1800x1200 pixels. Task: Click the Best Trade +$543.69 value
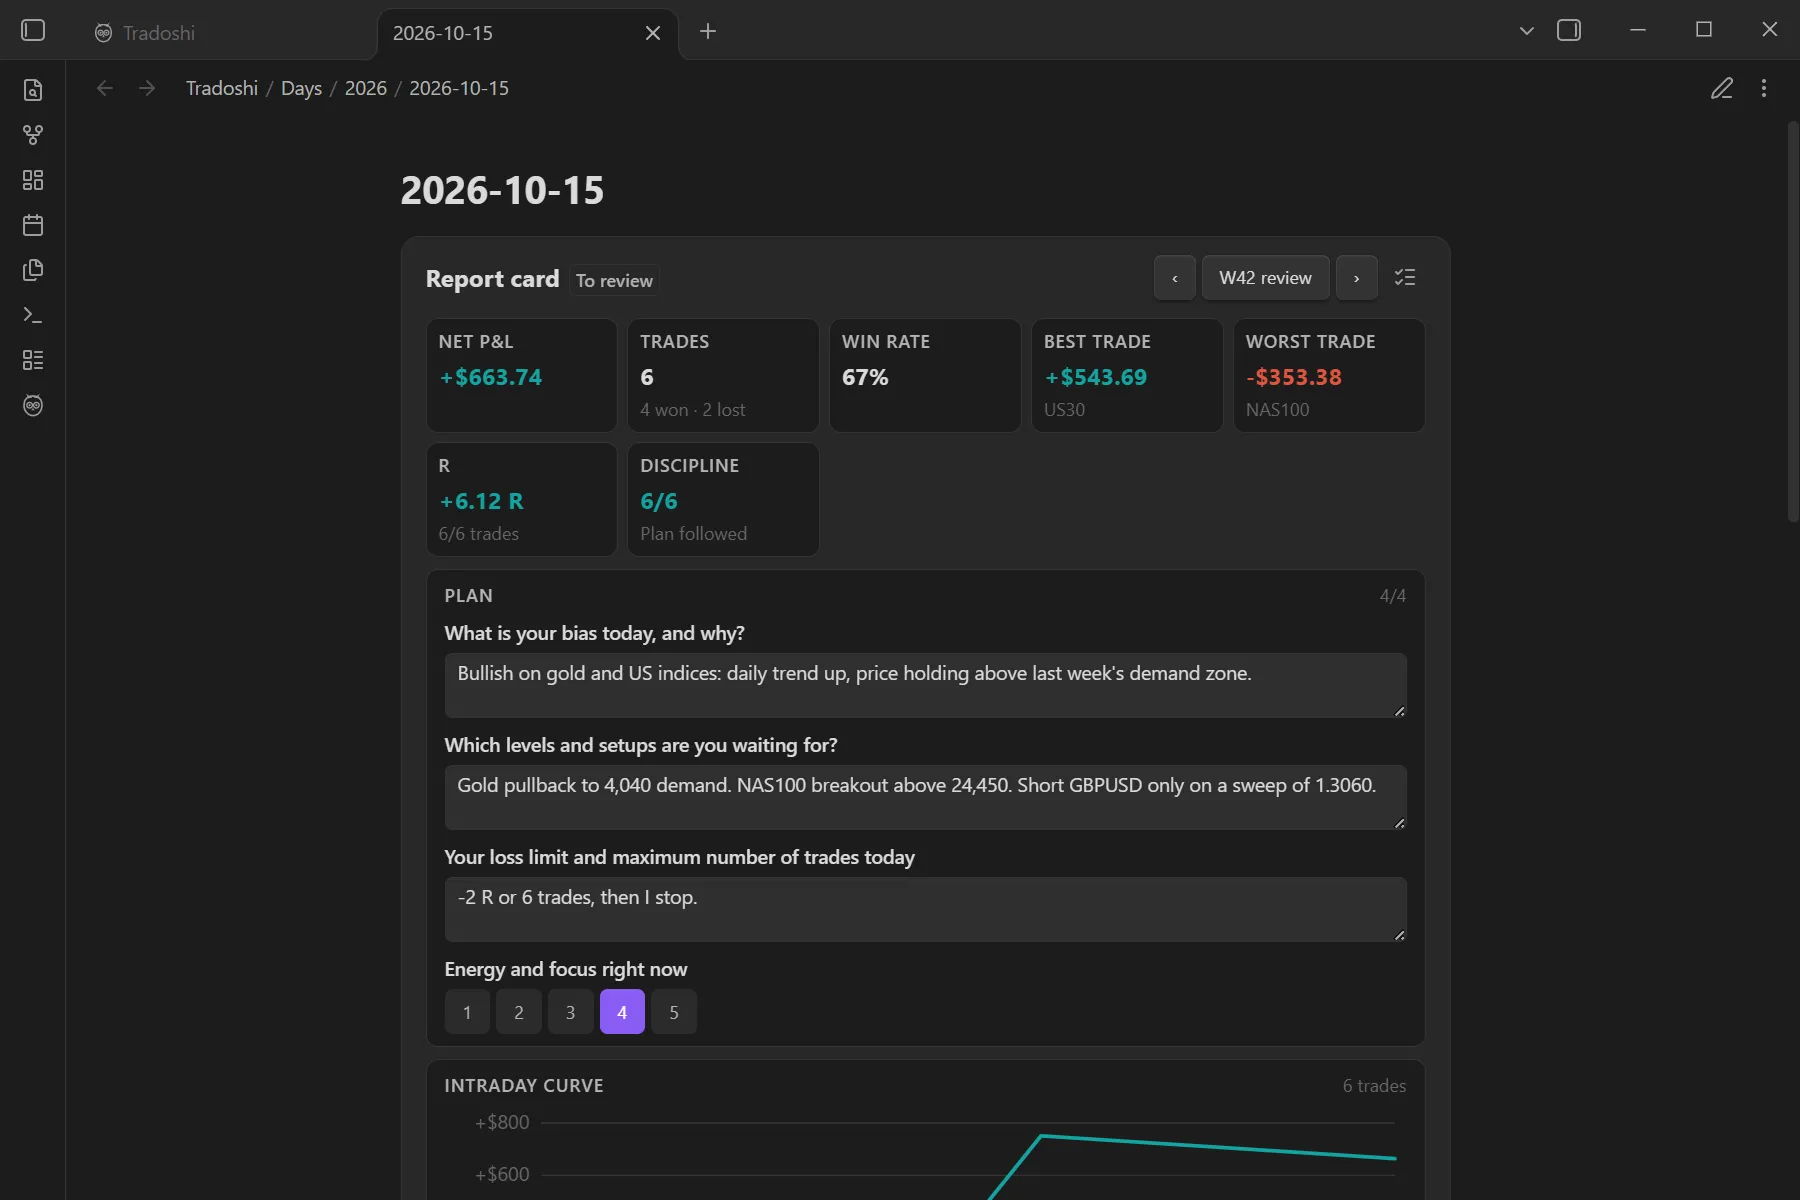point(1096,377)
